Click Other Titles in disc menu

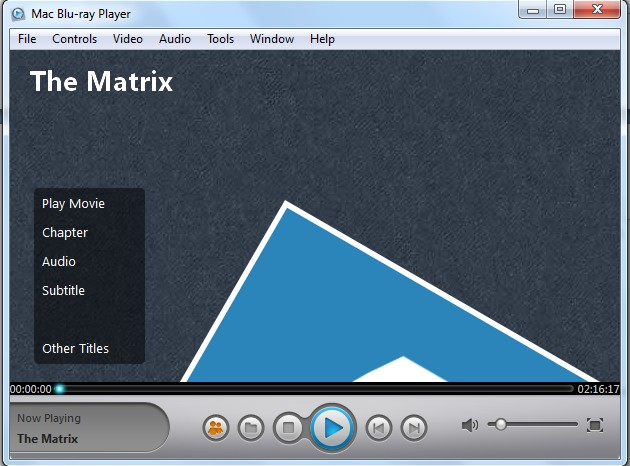75,349
